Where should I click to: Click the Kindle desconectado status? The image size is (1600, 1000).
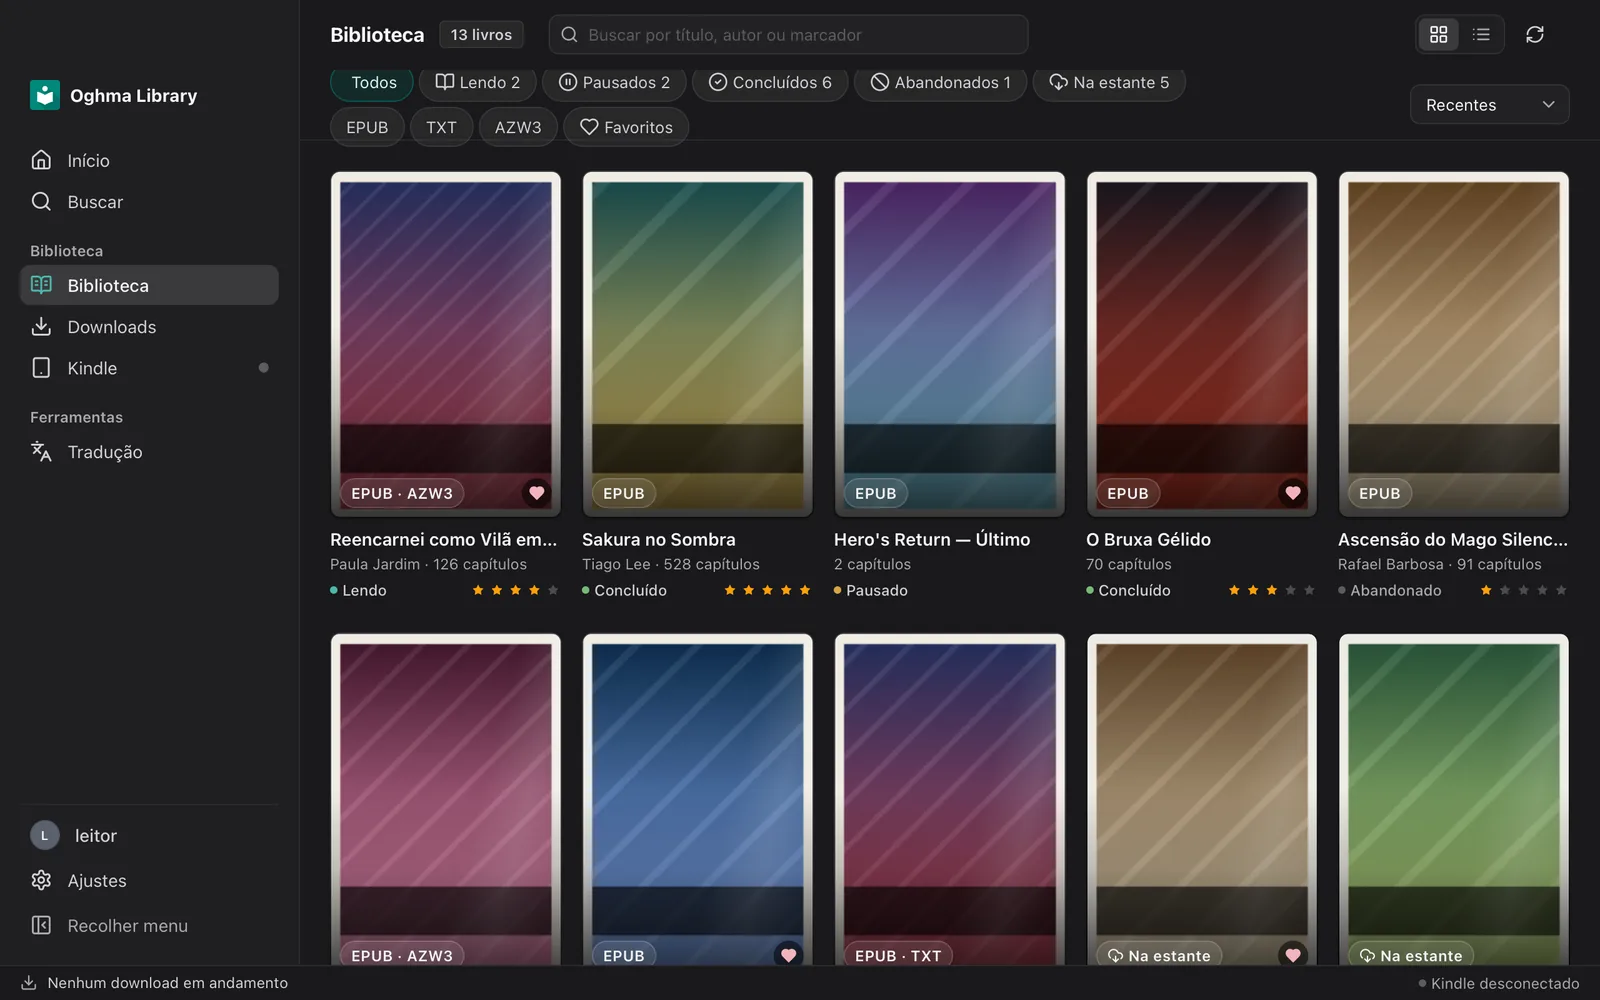1499,984
